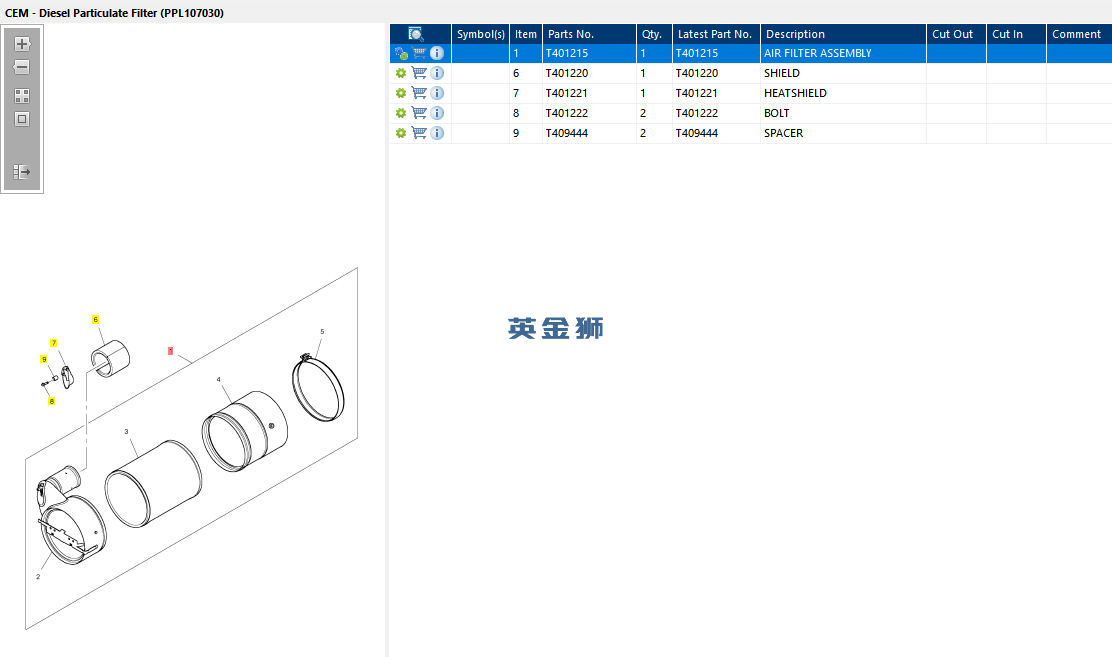Click callout 4 label in diagram
1112x657 pixels.
[218, 380]
